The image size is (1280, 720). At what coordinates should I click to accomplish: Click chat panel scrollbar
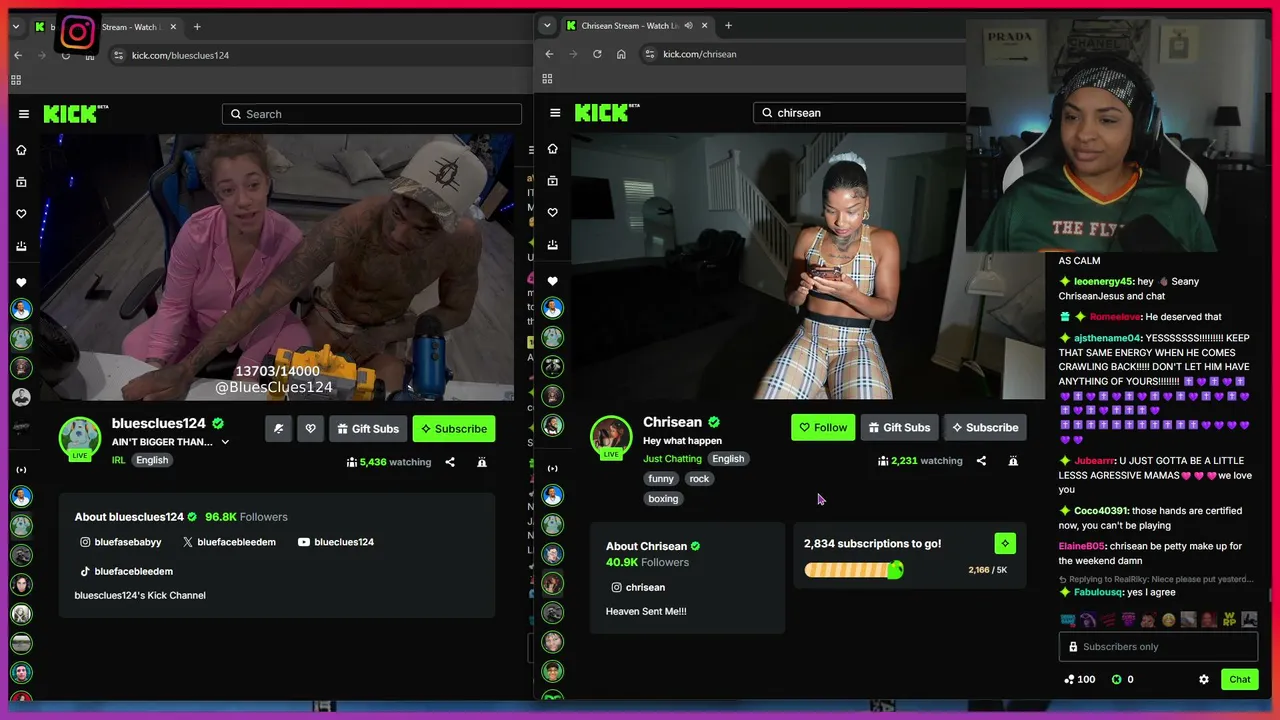pos(1270,596)
